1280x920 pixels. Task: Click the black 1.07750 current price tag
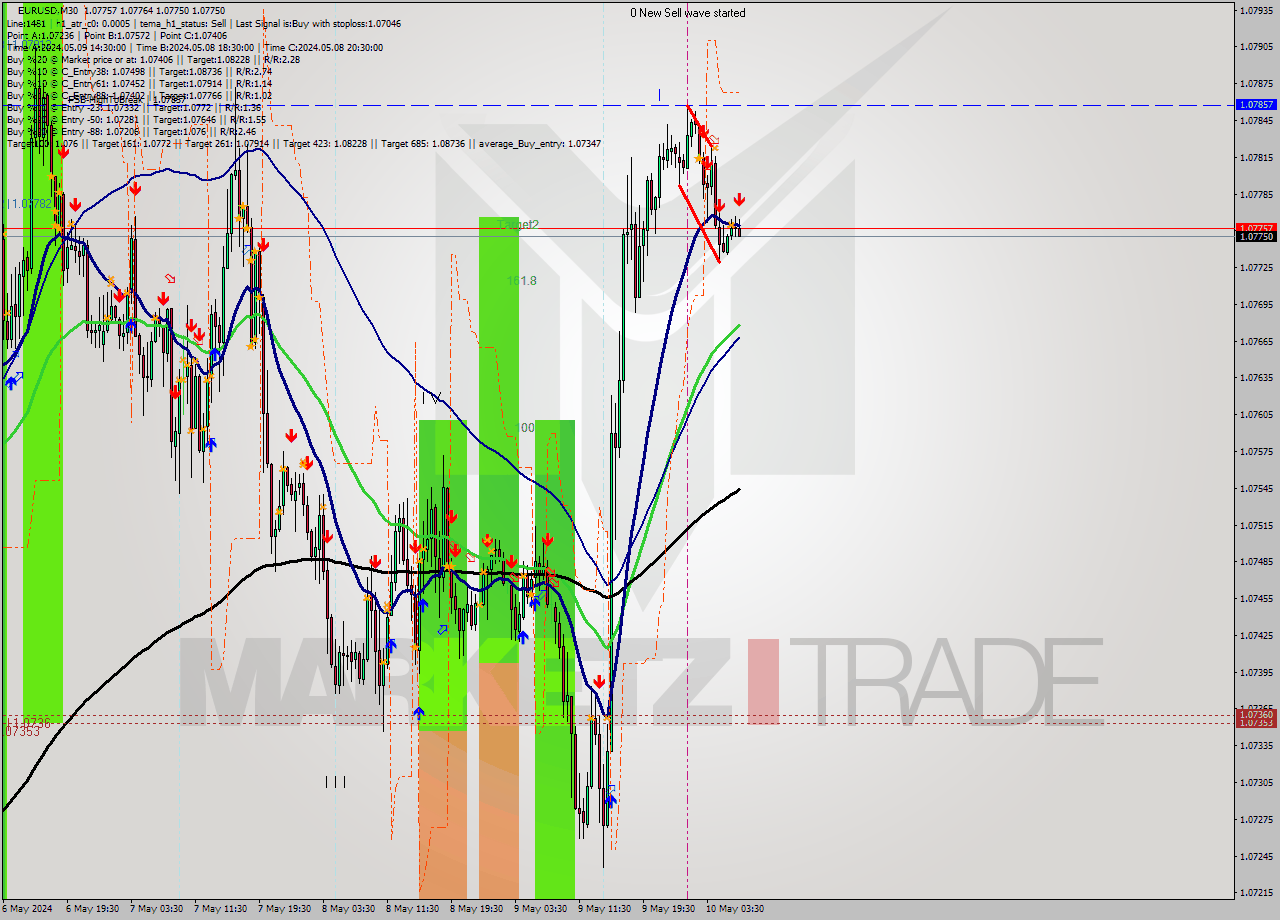coord(1256,237)
